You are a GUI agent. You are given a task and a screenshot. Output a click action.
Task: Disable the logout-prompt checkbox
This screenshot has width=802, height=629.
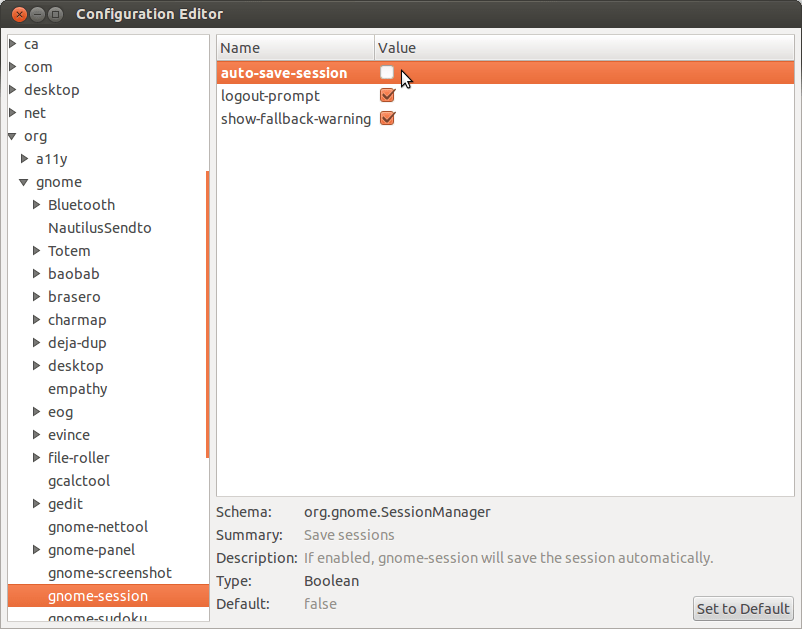(387, 95)
